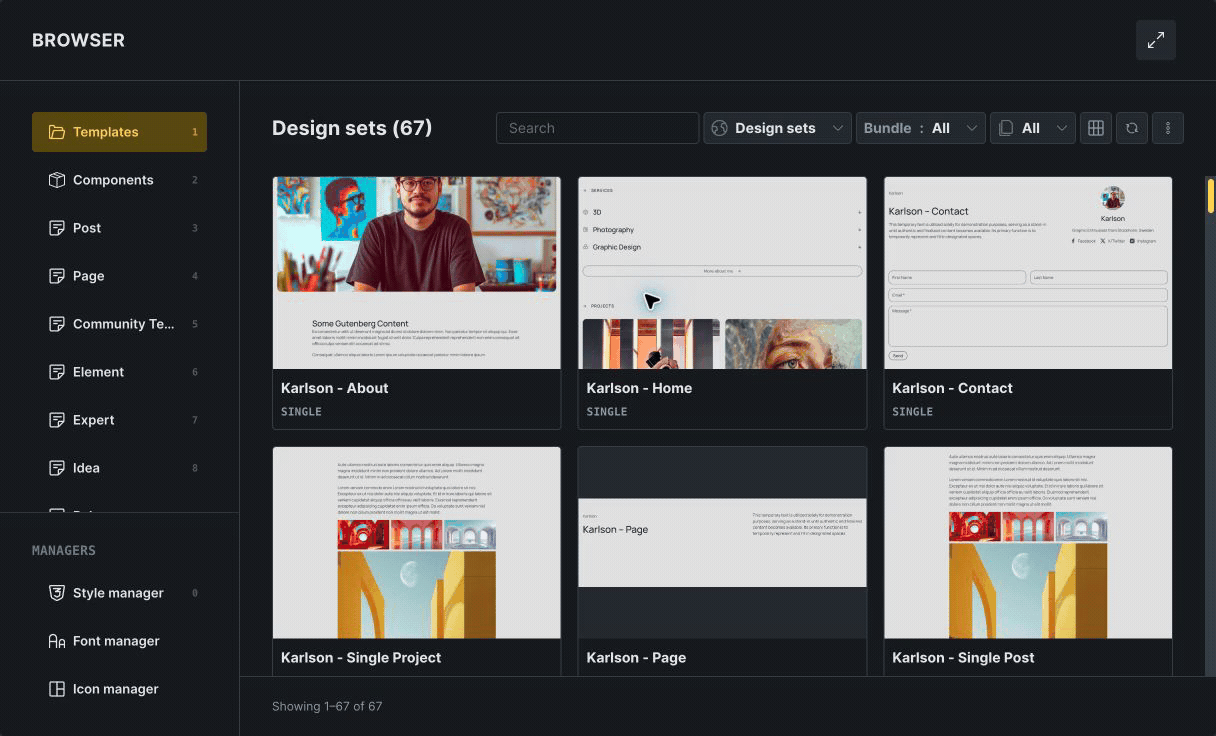Screen dimensions: 1216x736
Task: Click the Community Templates icon
Action: [x=57, y=324]
